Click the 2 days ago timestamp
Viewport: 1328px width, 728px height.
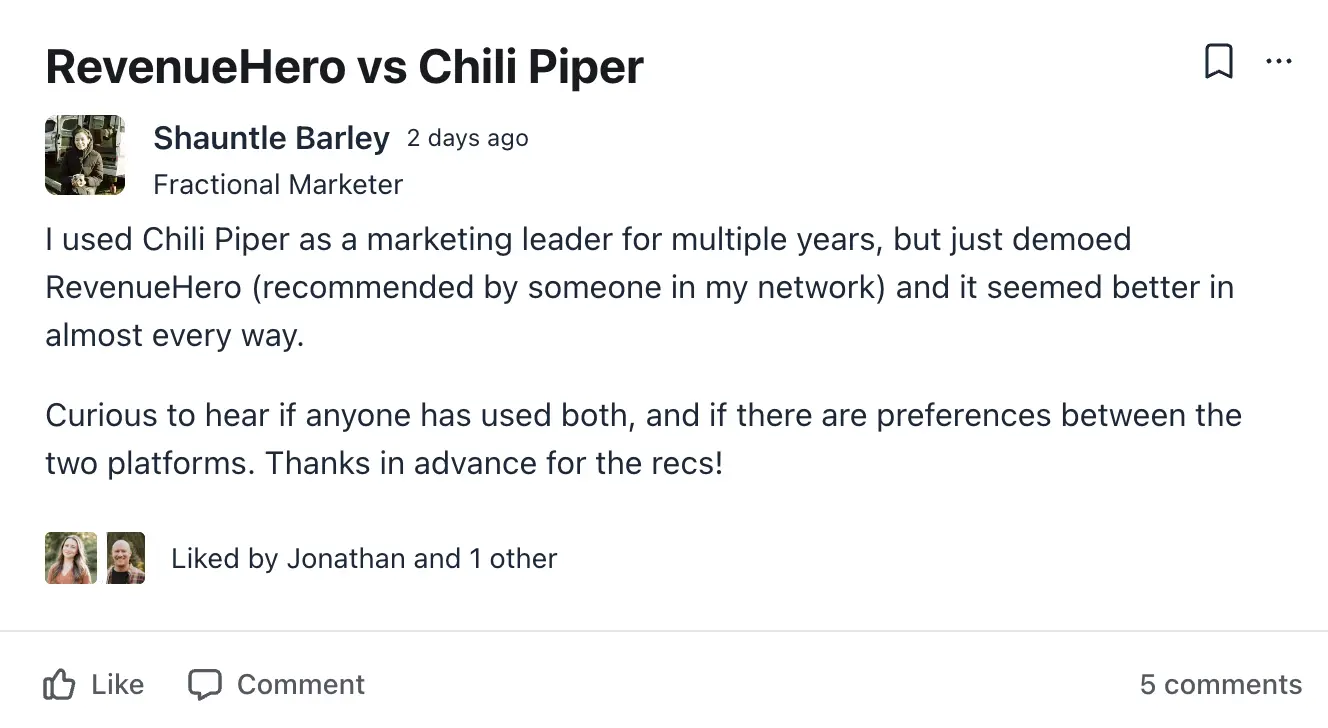coord(467,138)
